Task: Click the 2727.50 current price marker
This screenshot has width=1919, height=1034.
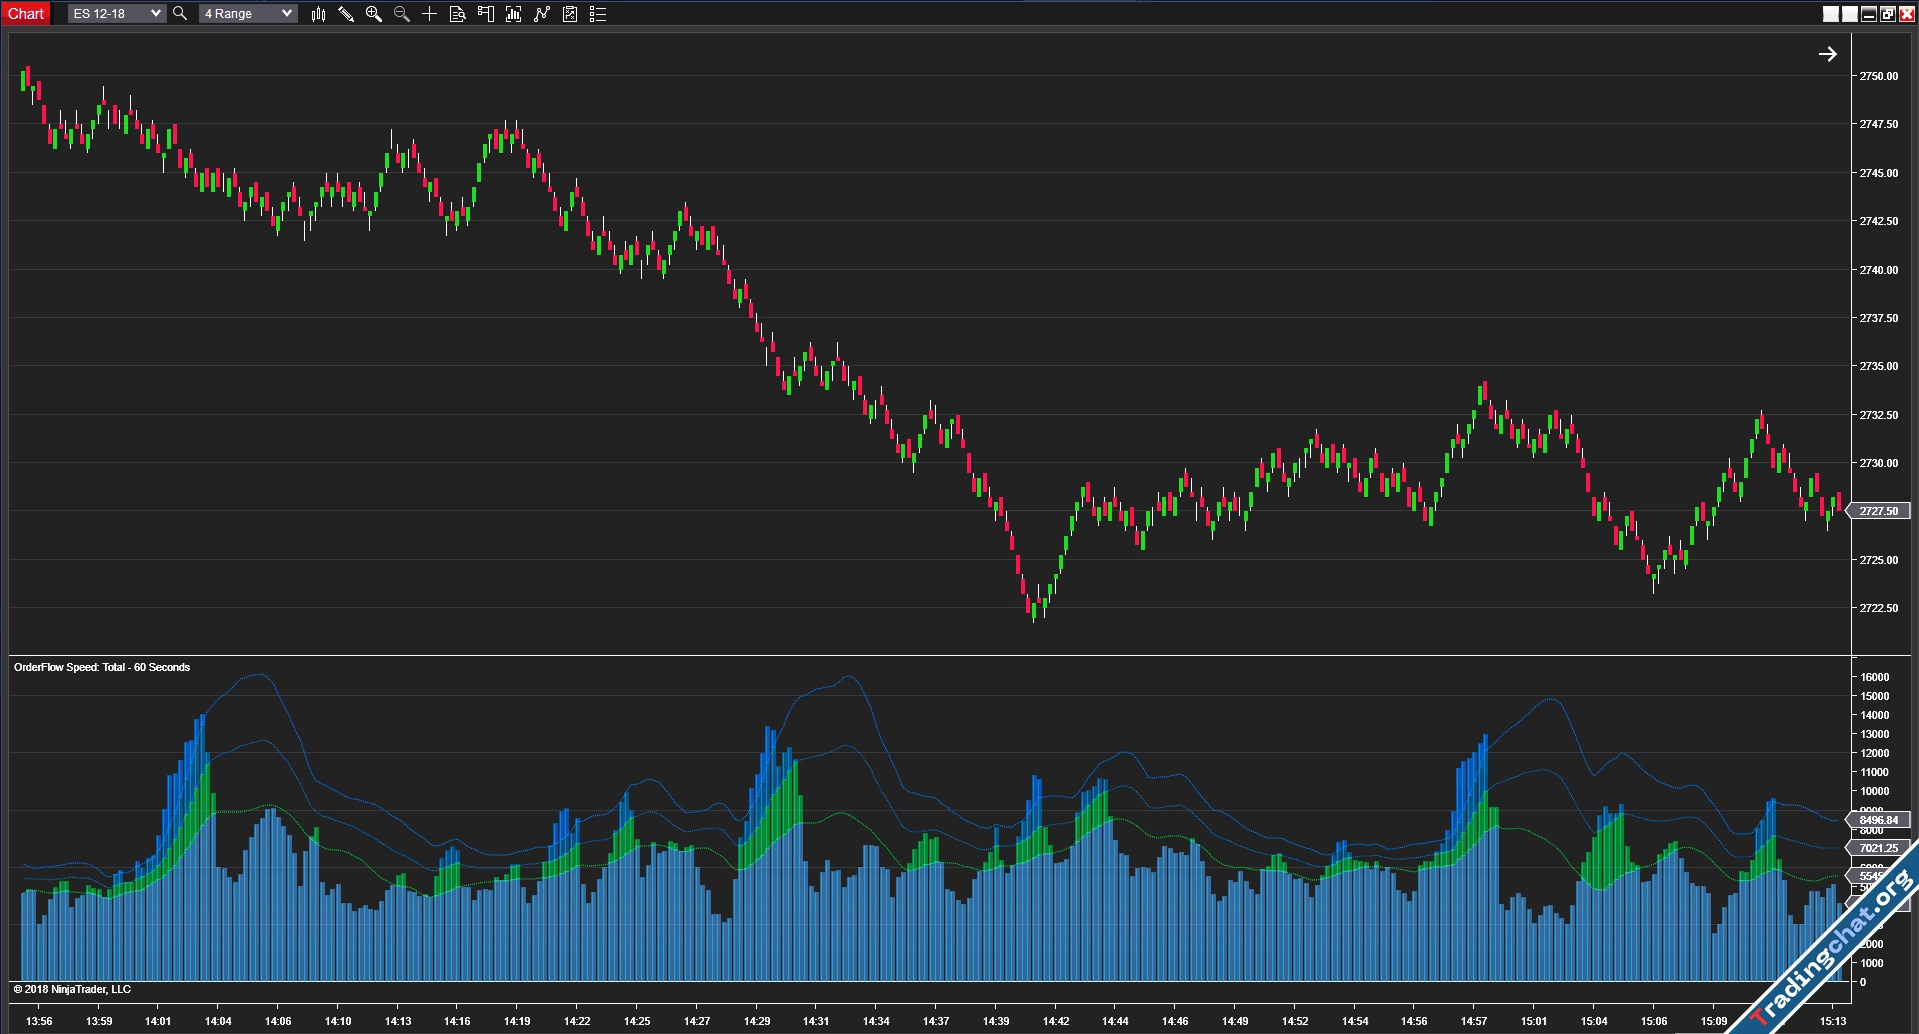Action: coord(1878,511)
